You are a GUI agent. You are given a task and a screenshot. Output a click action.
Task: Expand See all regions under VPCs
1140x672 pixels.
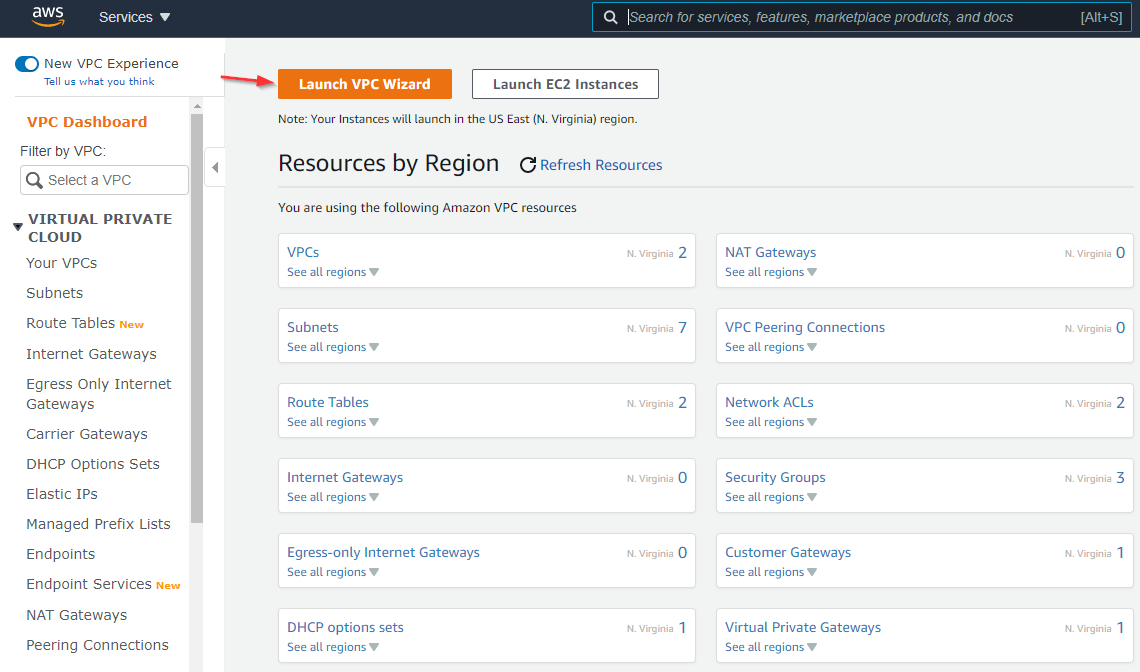(x=333, y=272)
